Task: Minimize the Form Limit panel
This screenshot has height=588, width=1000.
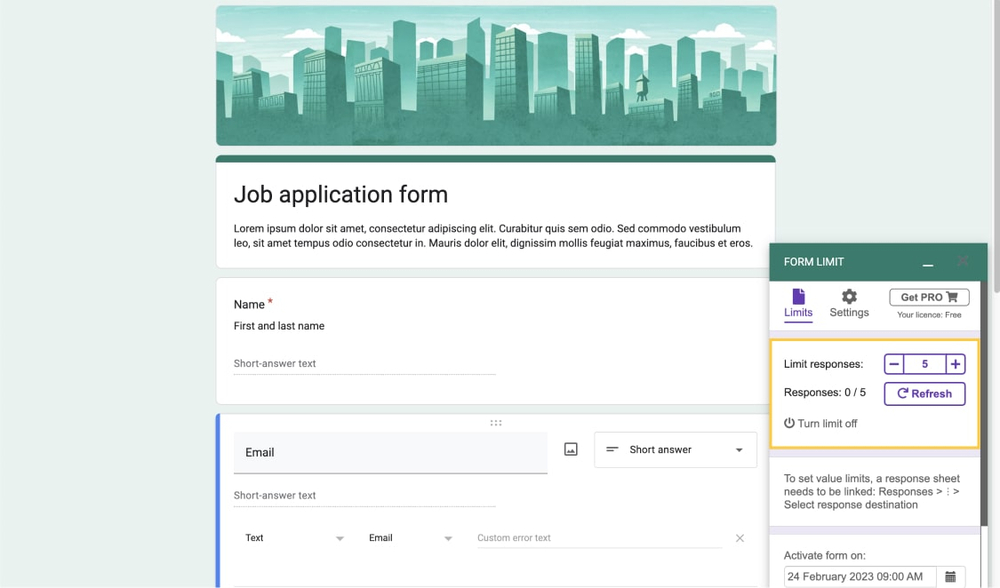Action: [928, 263]
